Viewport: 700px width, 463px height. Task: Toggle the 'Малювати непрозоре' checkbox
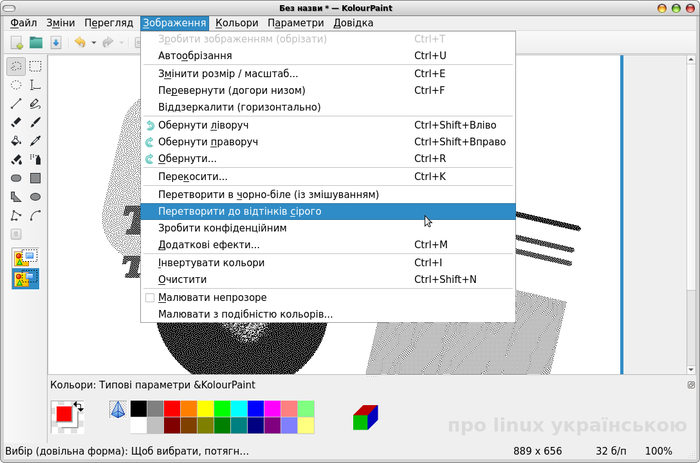click(150, 297)
